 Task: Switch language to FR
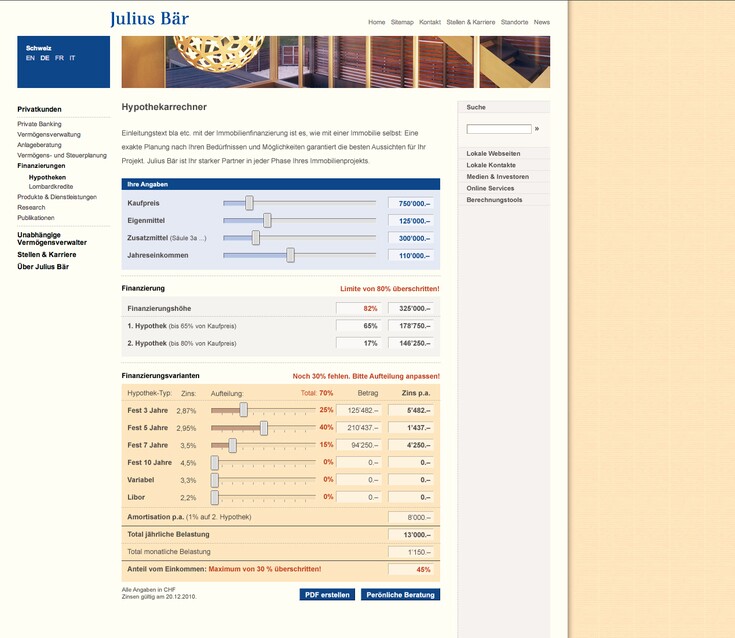pos(60,58)
